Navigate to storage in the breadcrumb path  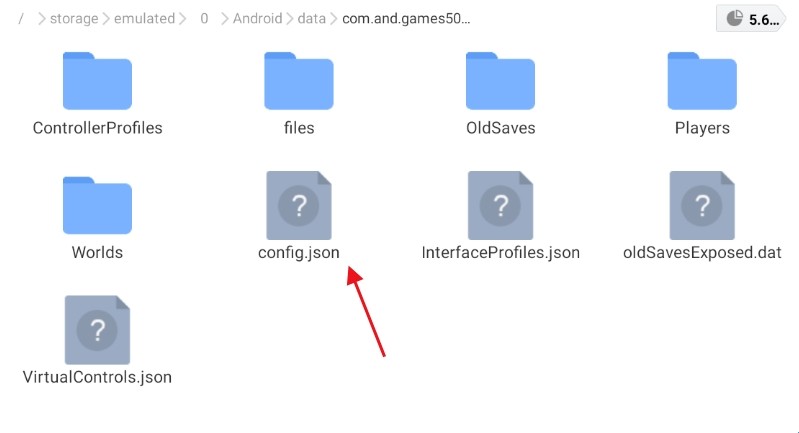pos(74,19)
